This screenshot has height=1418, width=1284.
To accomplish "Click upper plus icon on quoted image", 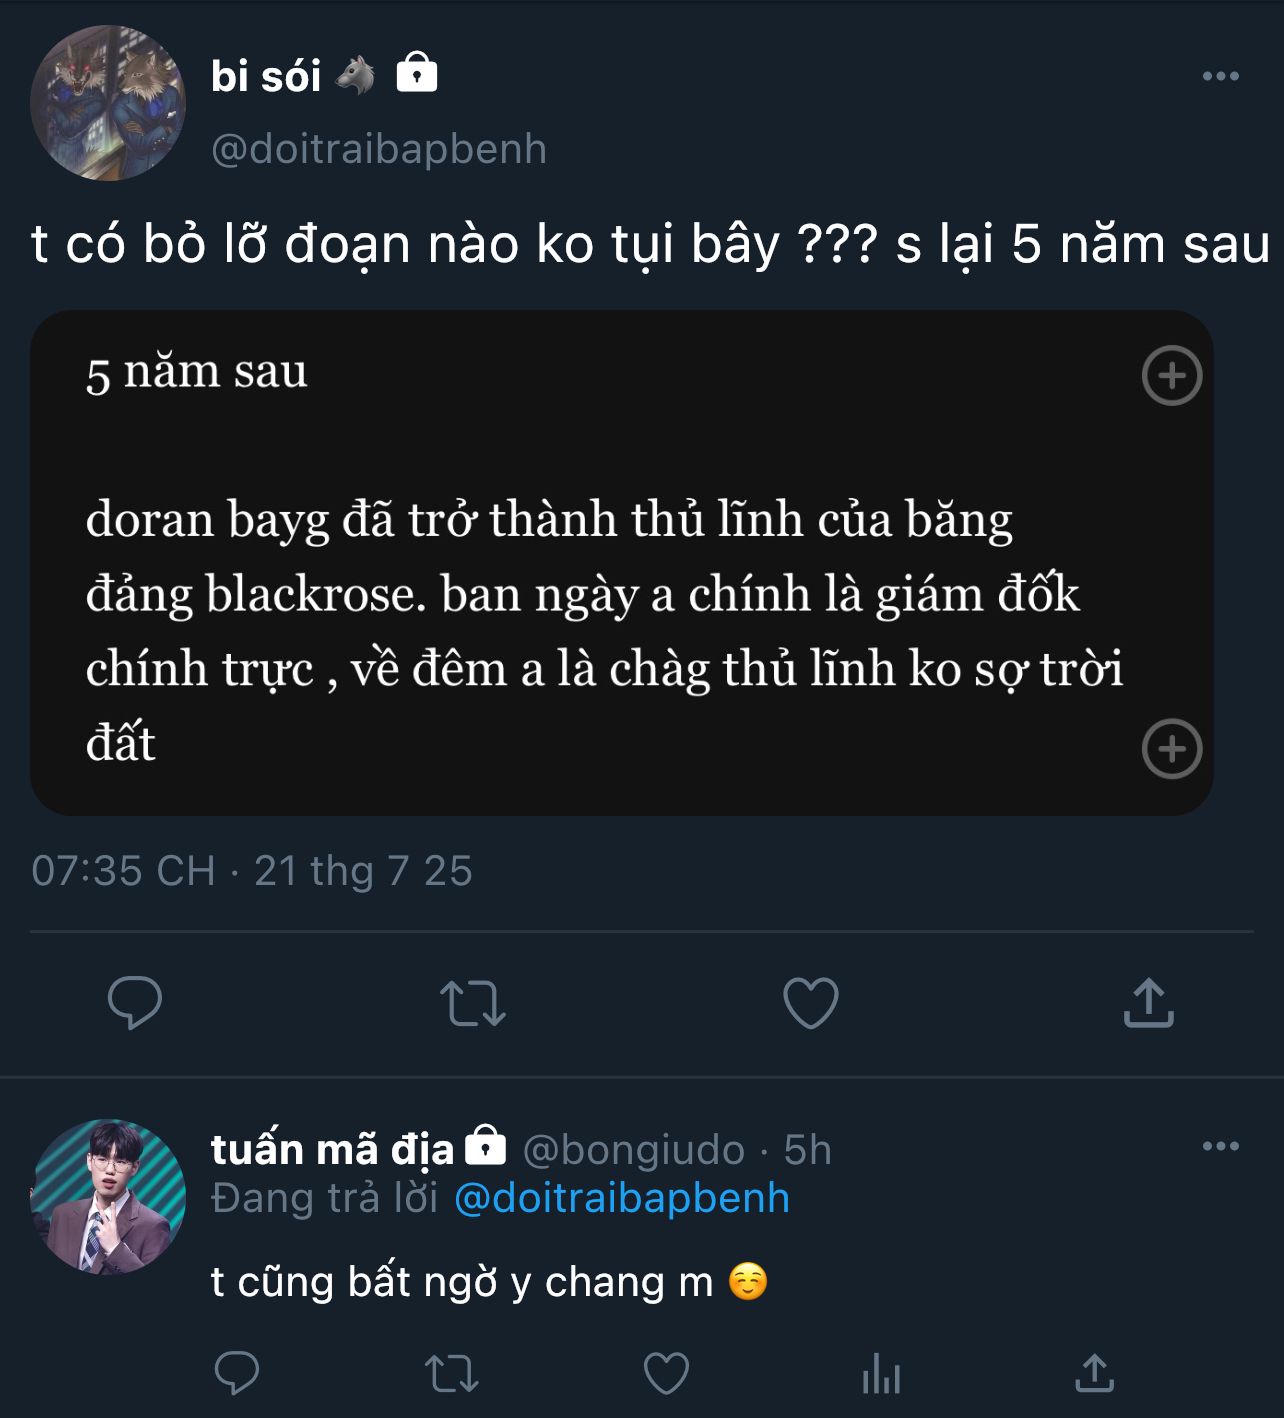I will [1172, 376].
